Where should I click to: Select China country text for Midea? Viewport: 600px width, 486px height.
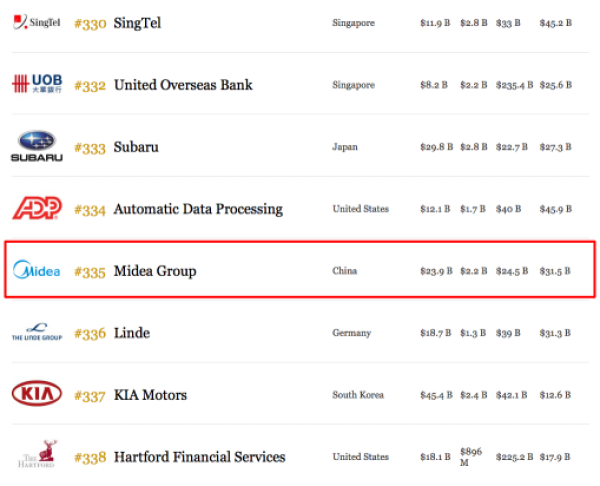[x=345, y=271]
